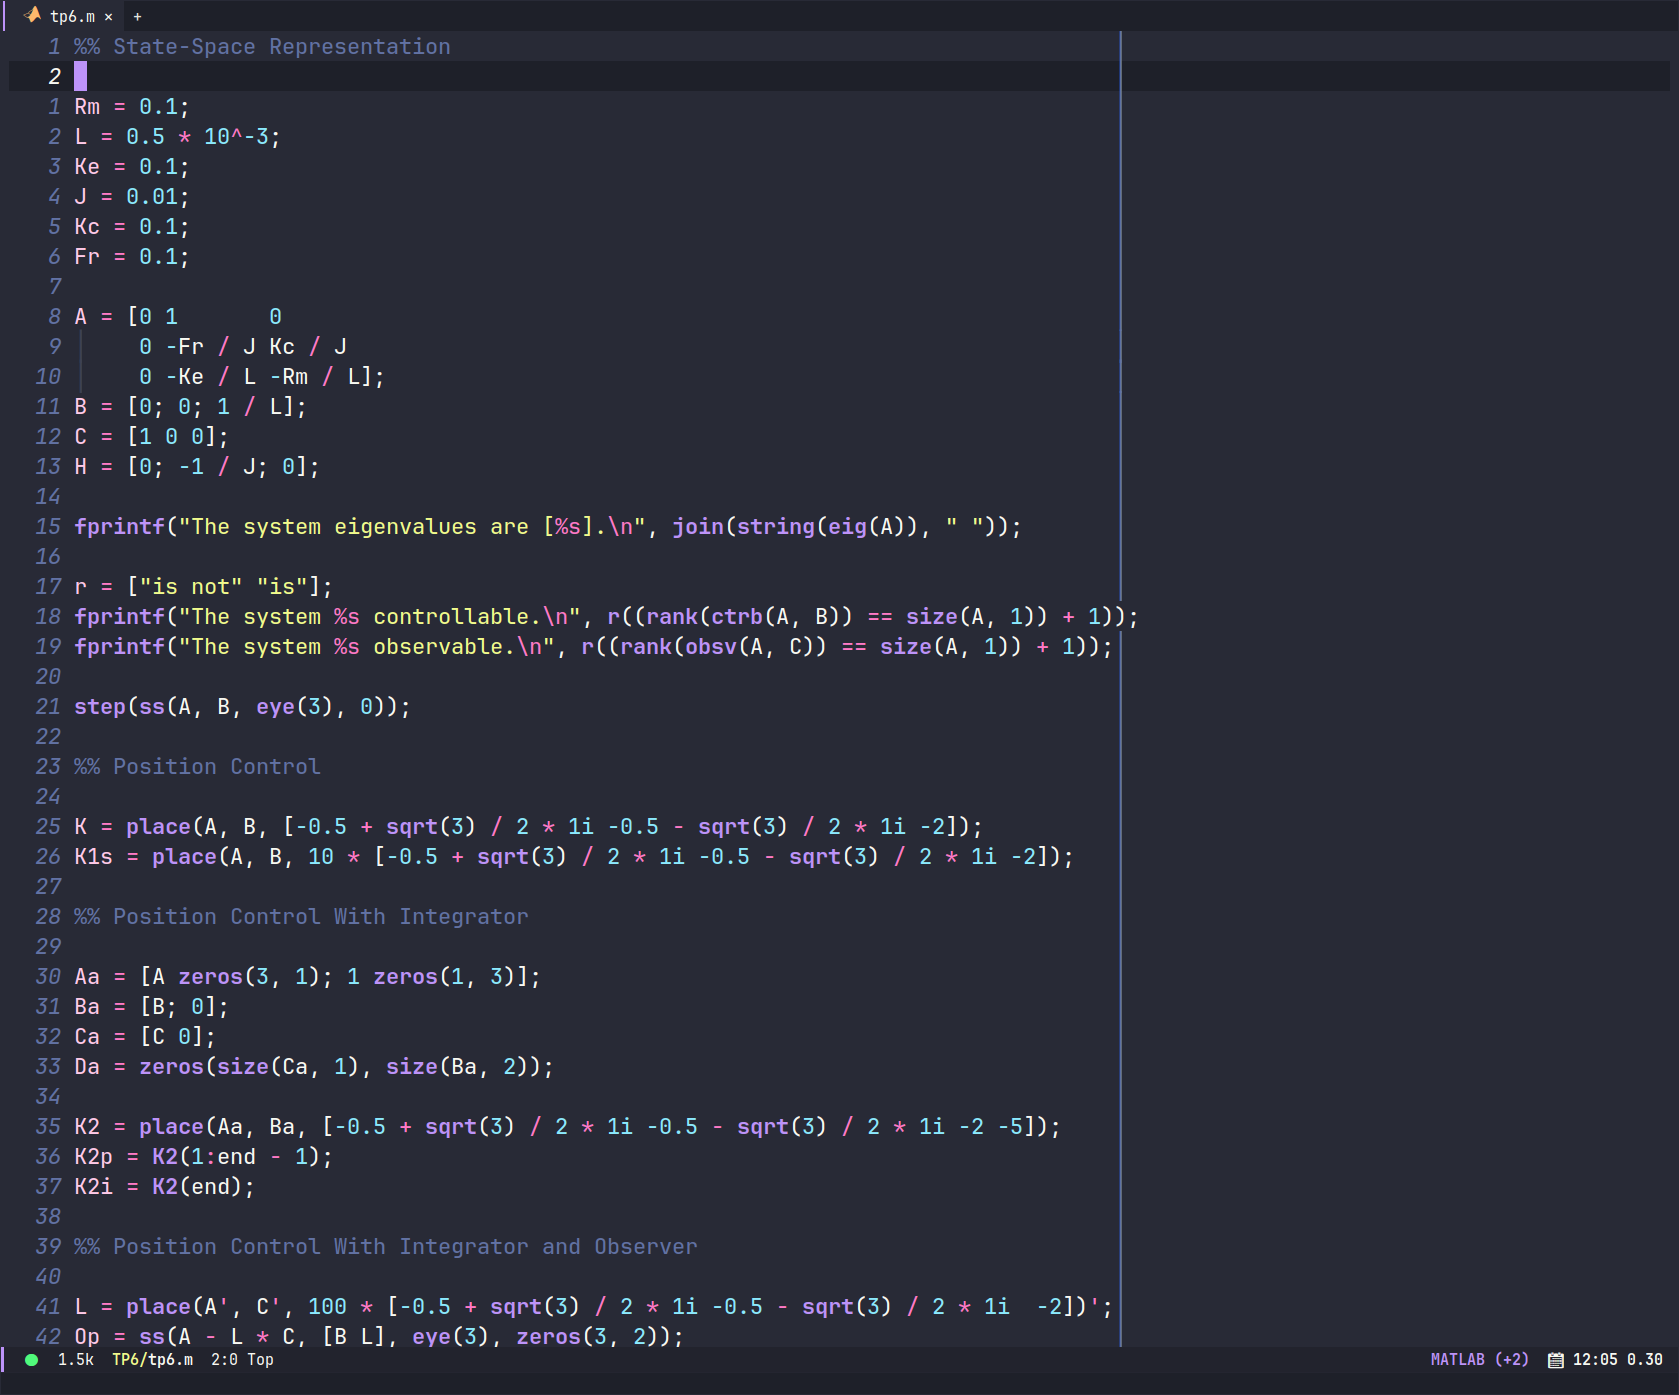Click the clock showing 12:05 in the status bar

[x=1596, y=1360]
